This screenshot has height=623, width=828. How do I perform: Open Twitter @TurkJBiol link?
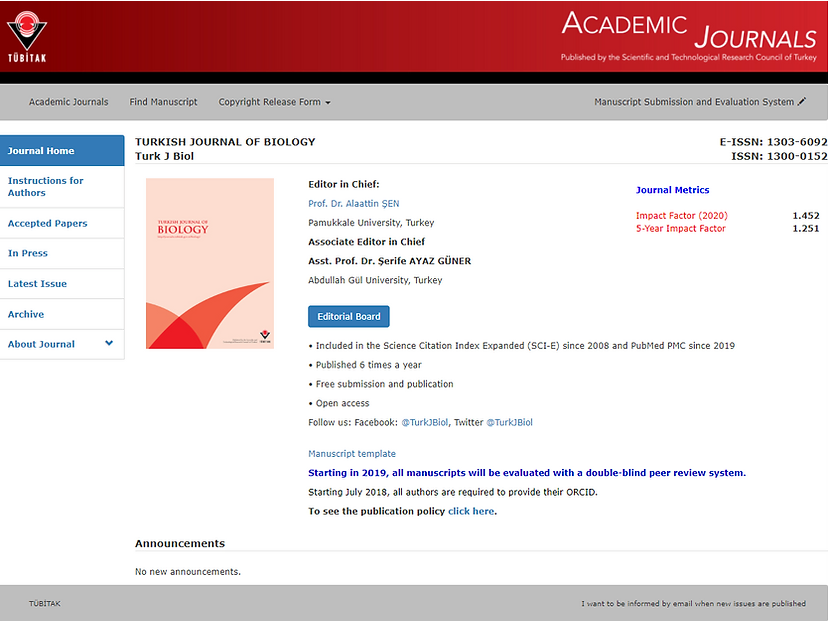click(x=509, y=422)
